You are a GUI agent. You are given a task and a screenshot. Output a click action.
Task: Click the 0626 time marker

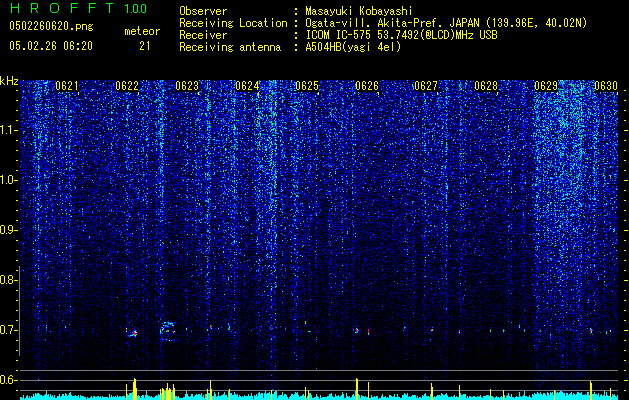(367, 86)
